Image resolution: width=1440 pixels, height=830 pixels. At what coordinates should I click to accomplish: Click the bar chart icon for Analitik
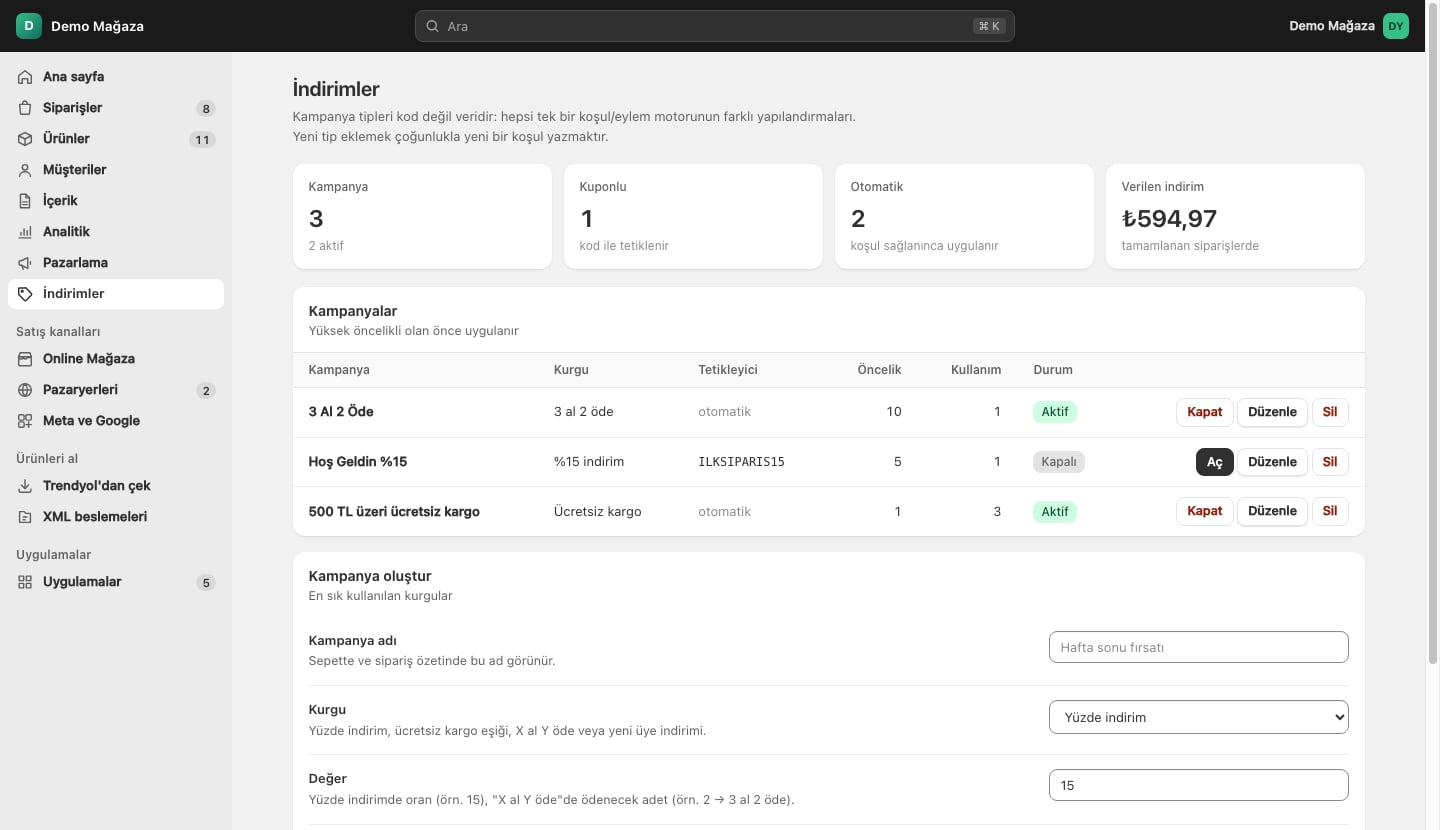point(25,232)
